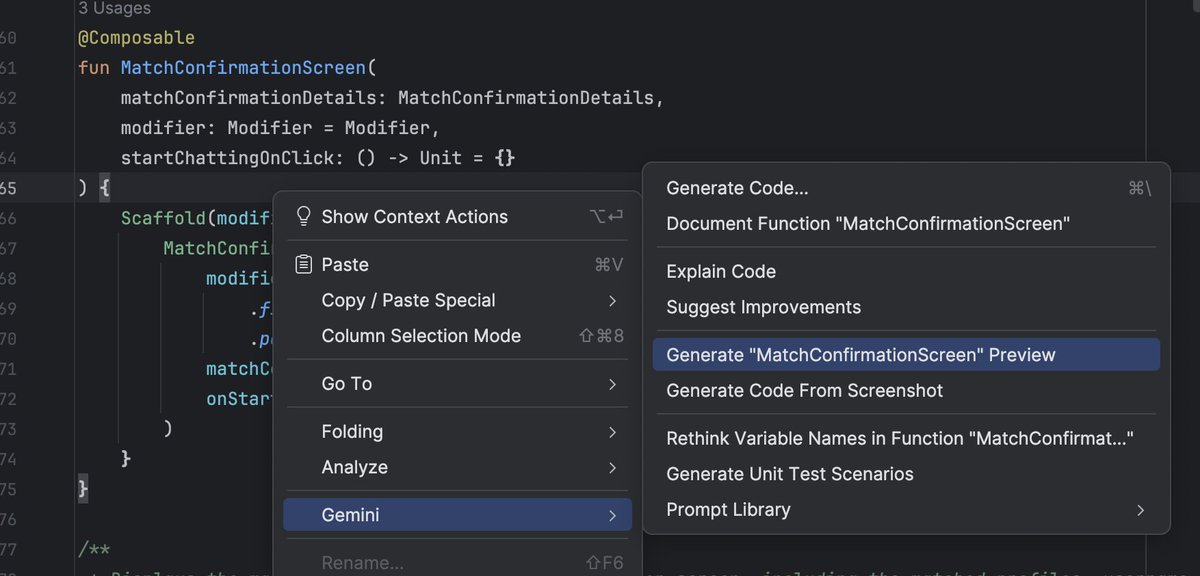This screenshot has width=1200, height=576.
Task: Toggle Column Selection Mode
Action: point(420,336)
